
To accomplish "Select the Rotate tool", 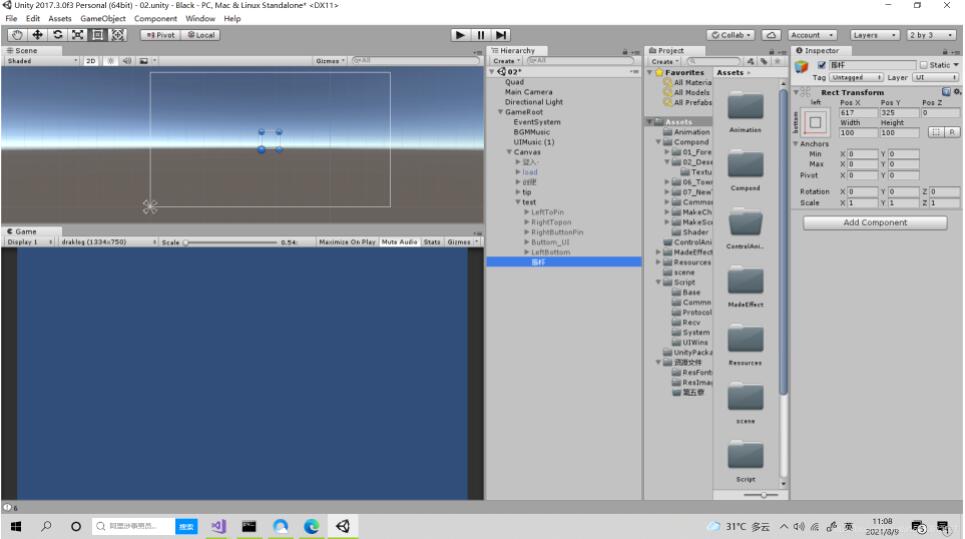I will coord(57,35).
